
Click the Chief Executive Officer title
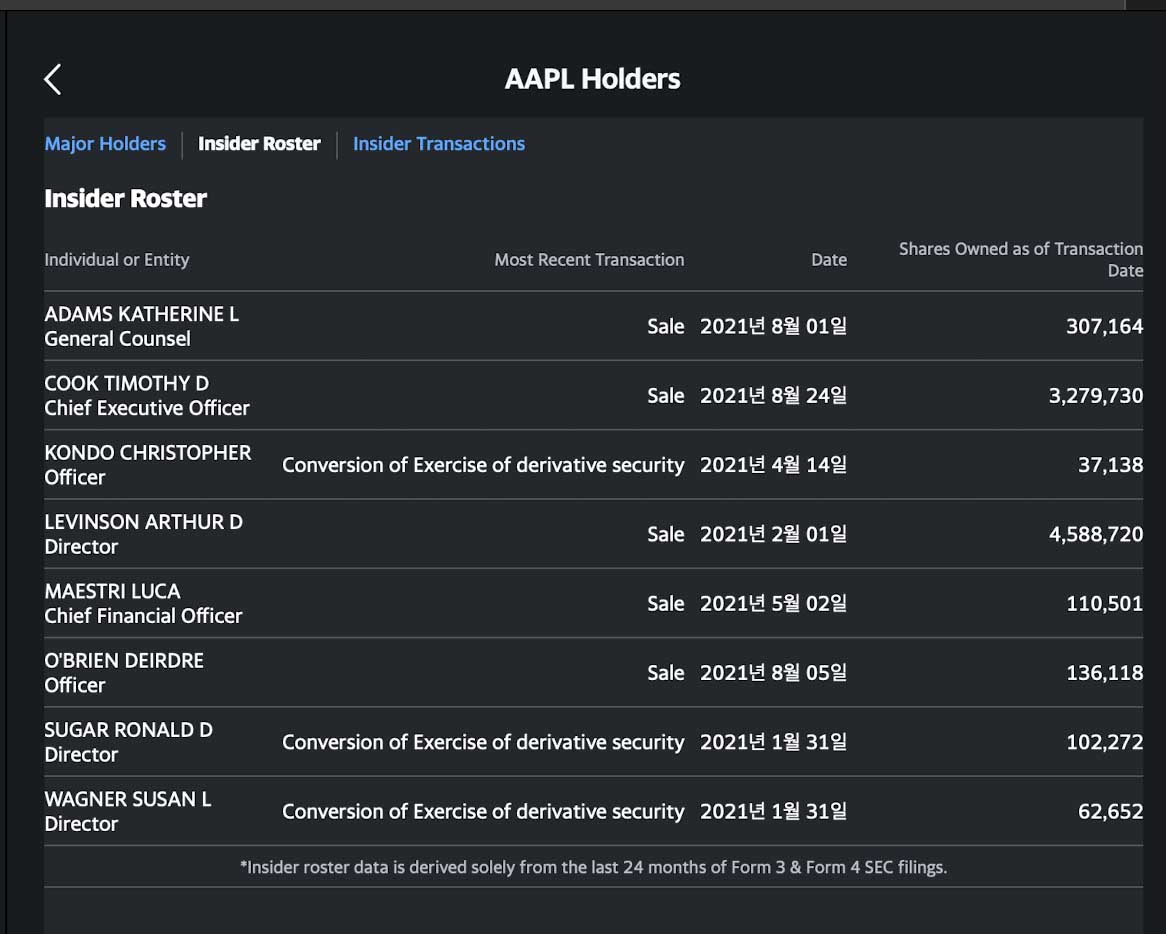point(147,408)
